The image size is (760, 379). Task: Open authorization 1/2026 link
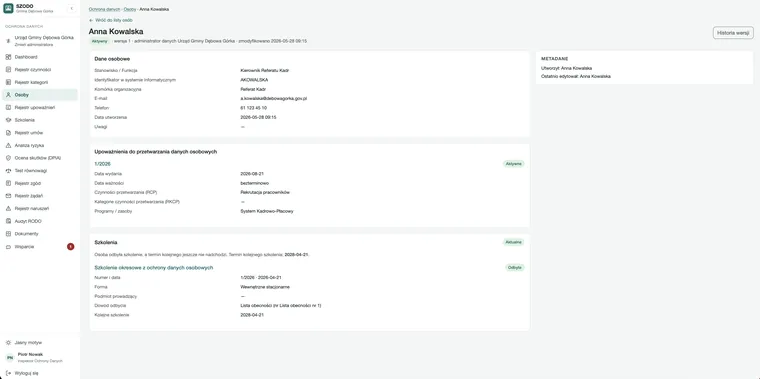click(102, 164)
